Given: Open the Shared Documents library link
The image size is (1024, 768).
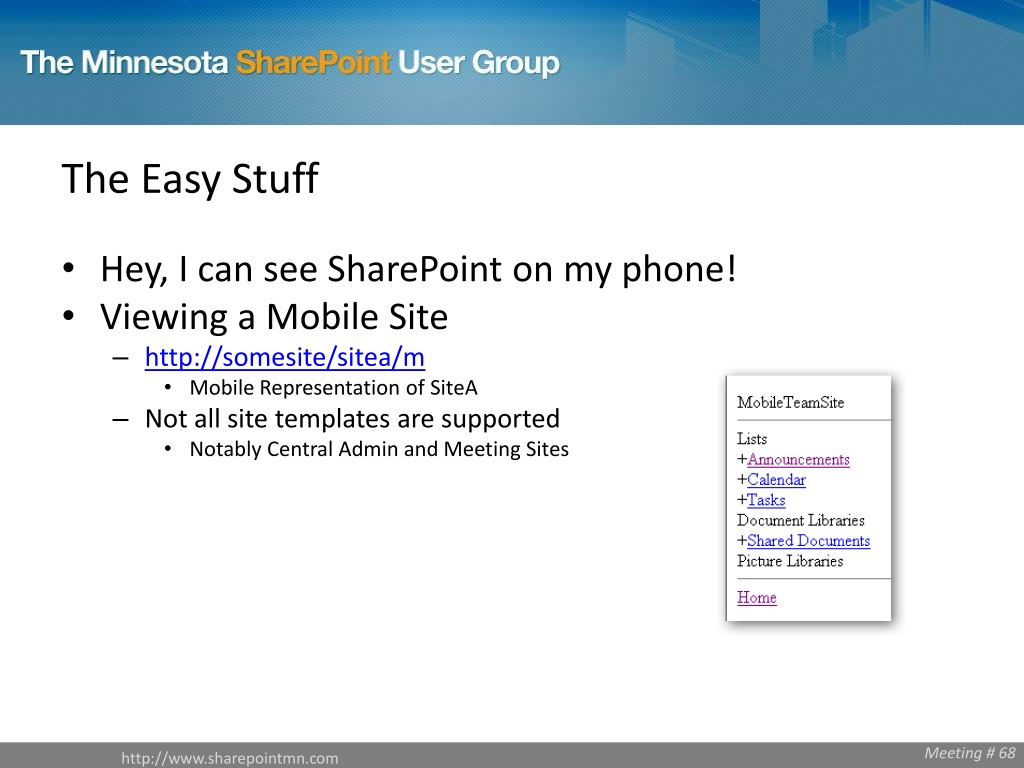Looking at the screenshot, I should 808,541.
